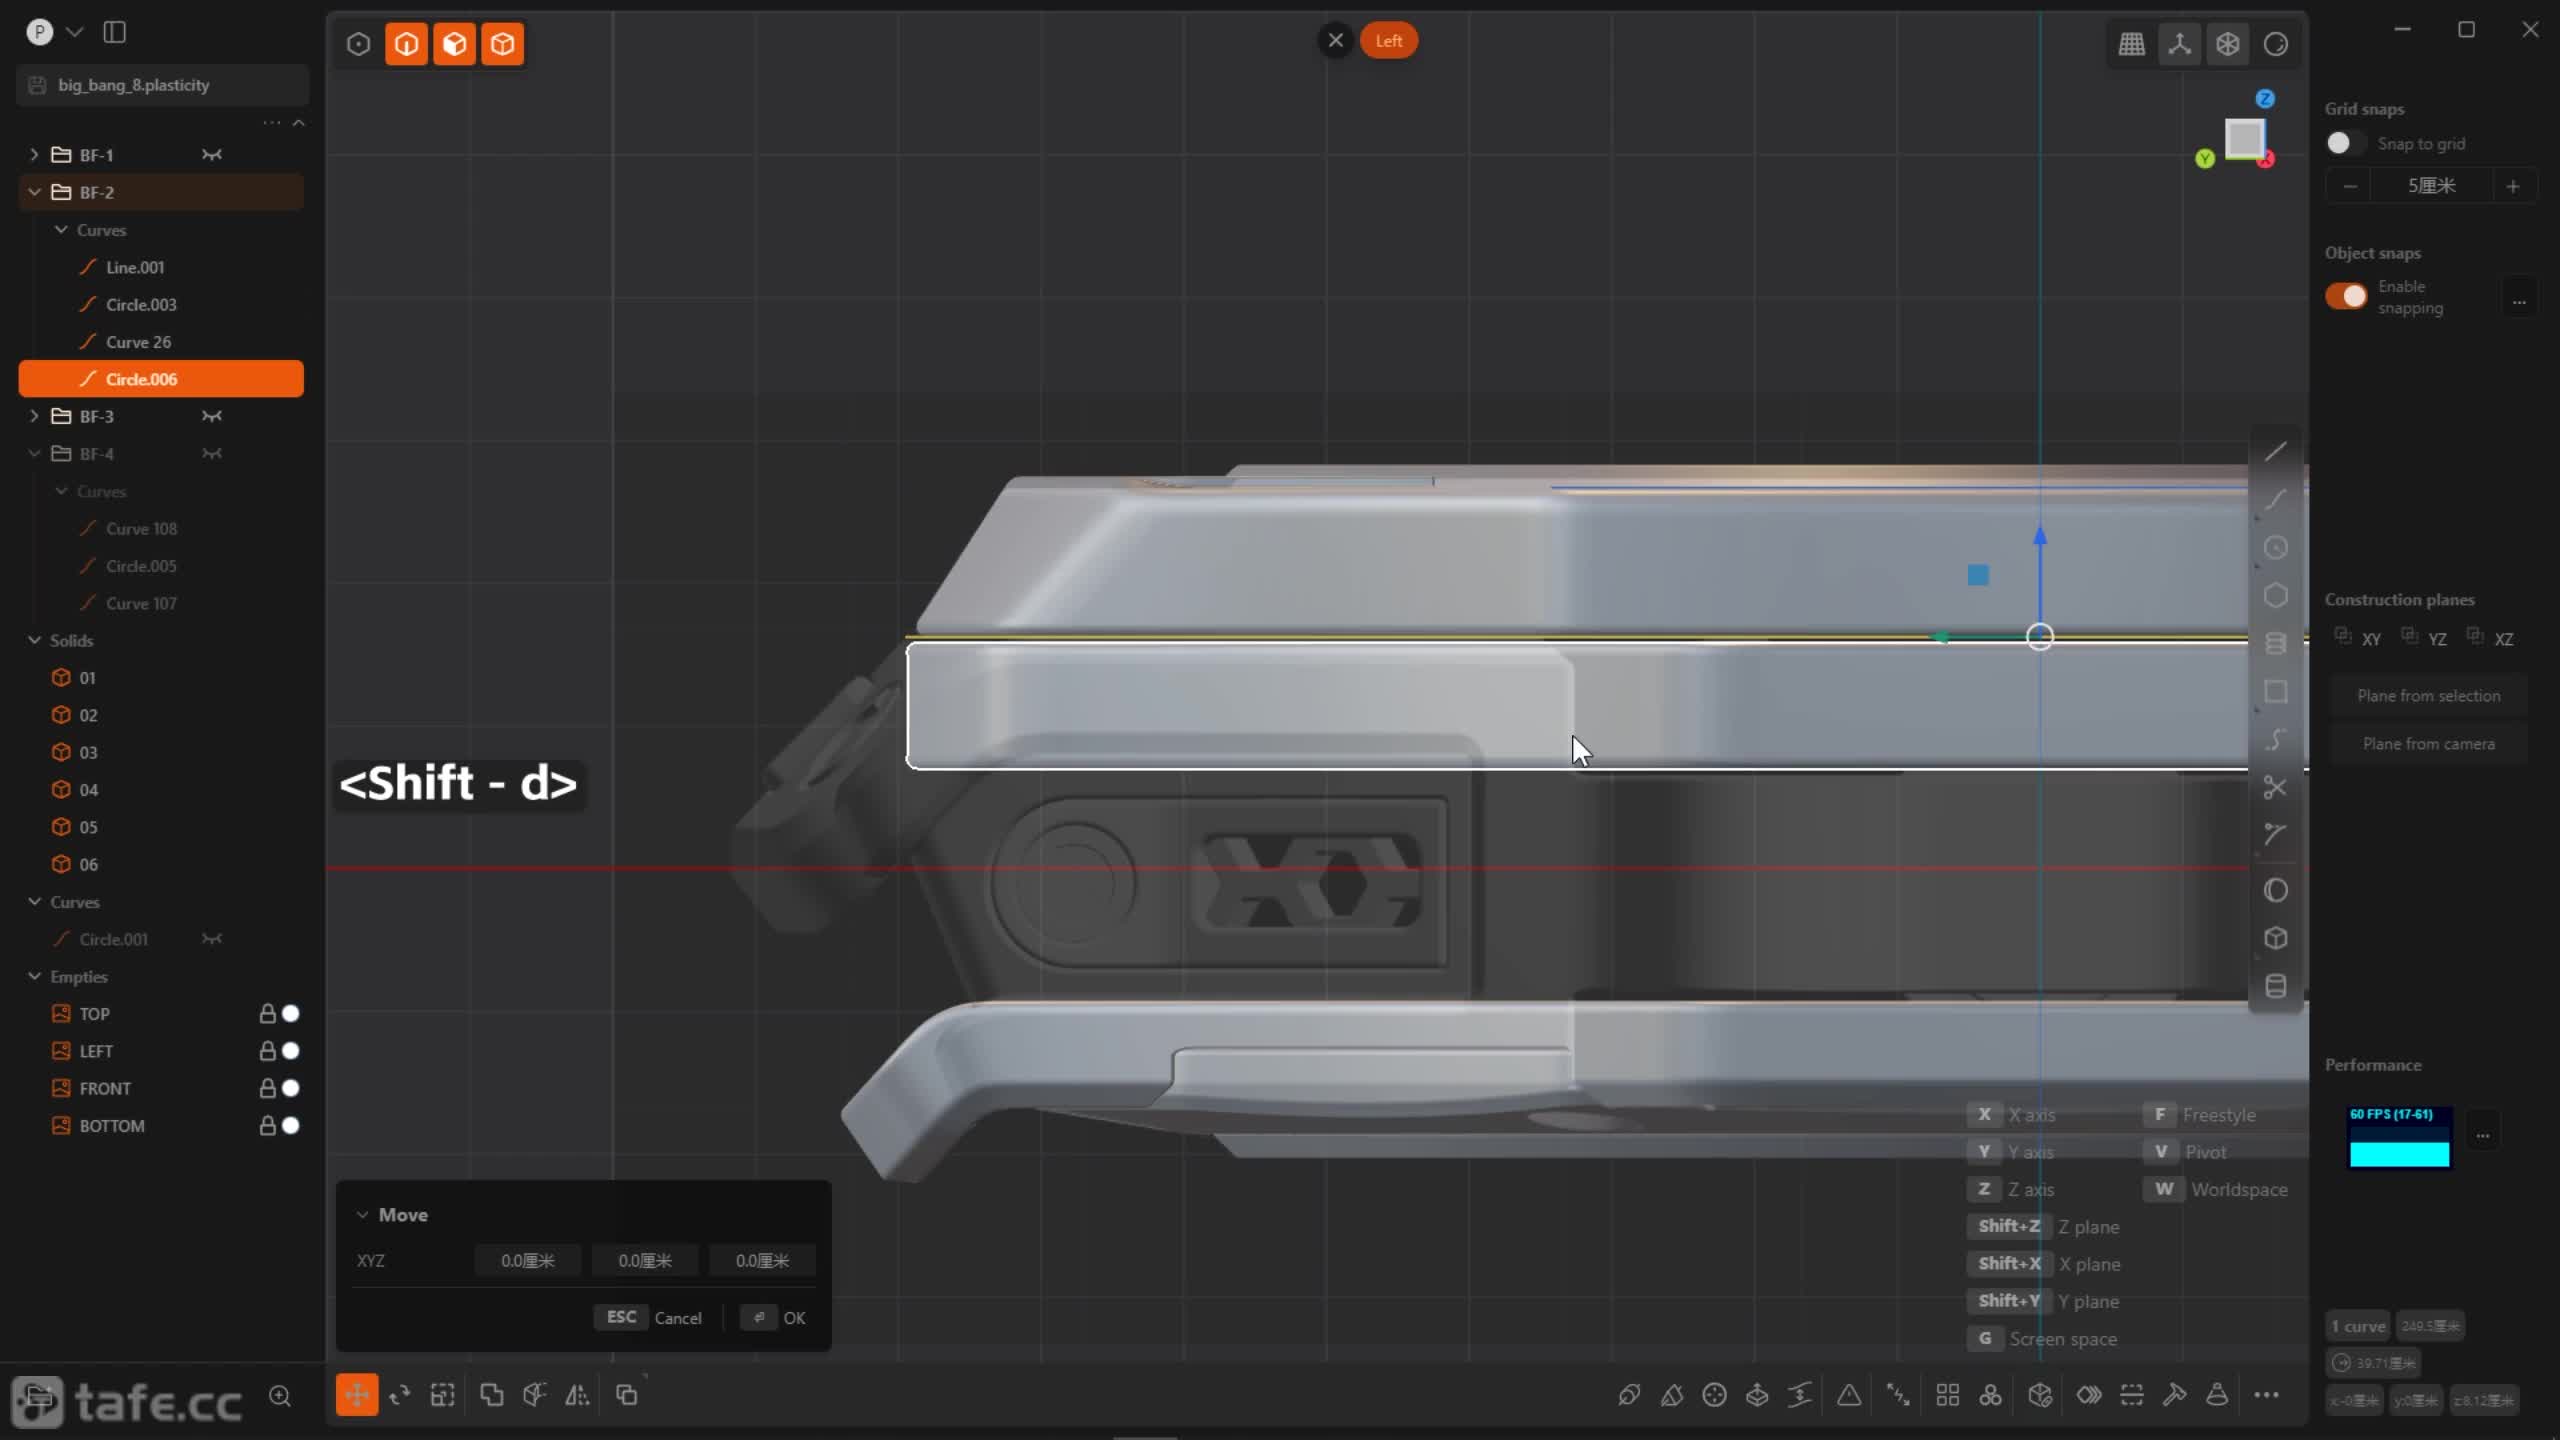Viewport: 2560px width, 1440px height.
Task: Increase grid size with plus stepper
Action: point(2512,186)
